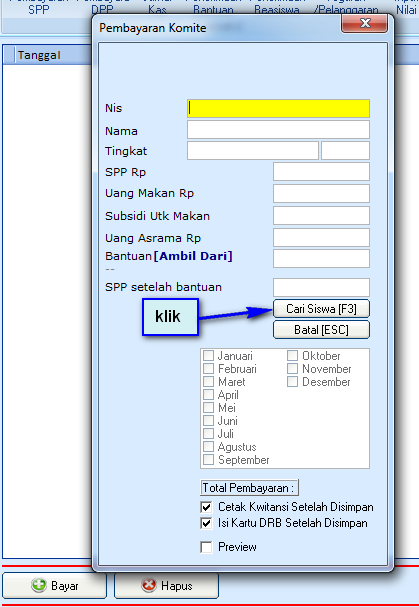Click the red X Hapus icon
This screenshot has width=419, height=607.
point(149,585)
